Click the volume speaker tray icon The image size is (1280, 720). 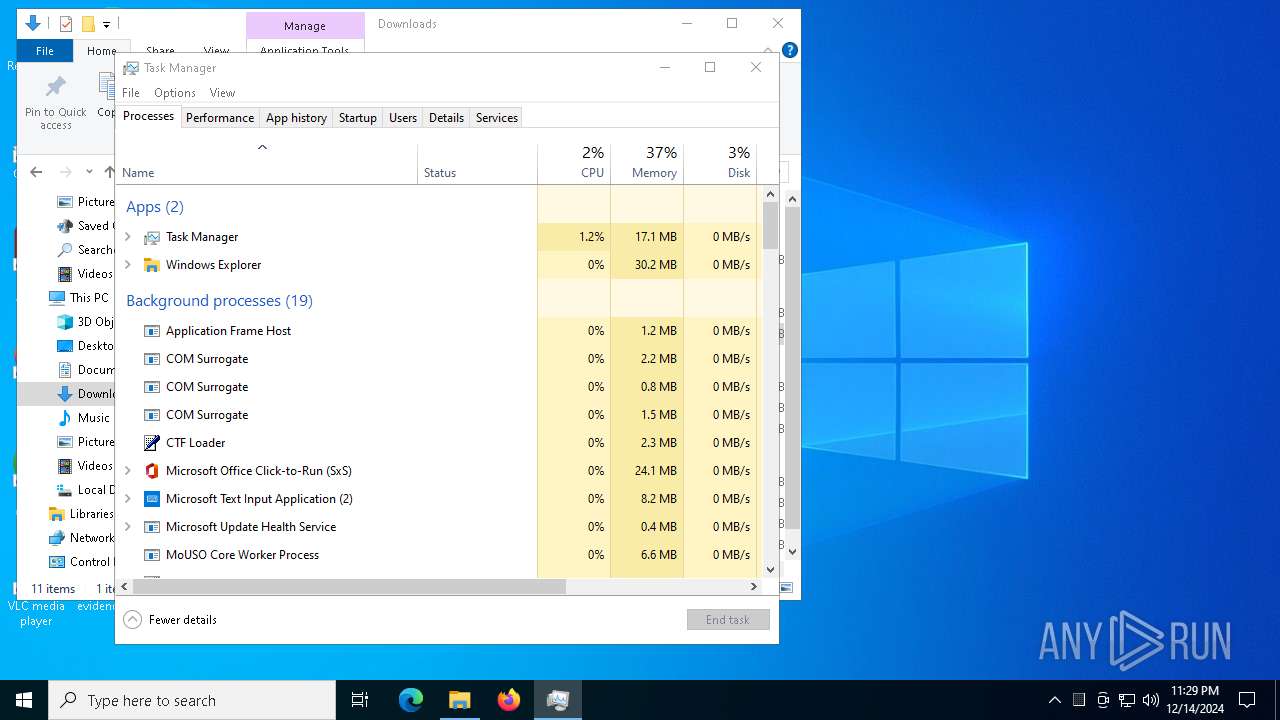[1151, 700]
